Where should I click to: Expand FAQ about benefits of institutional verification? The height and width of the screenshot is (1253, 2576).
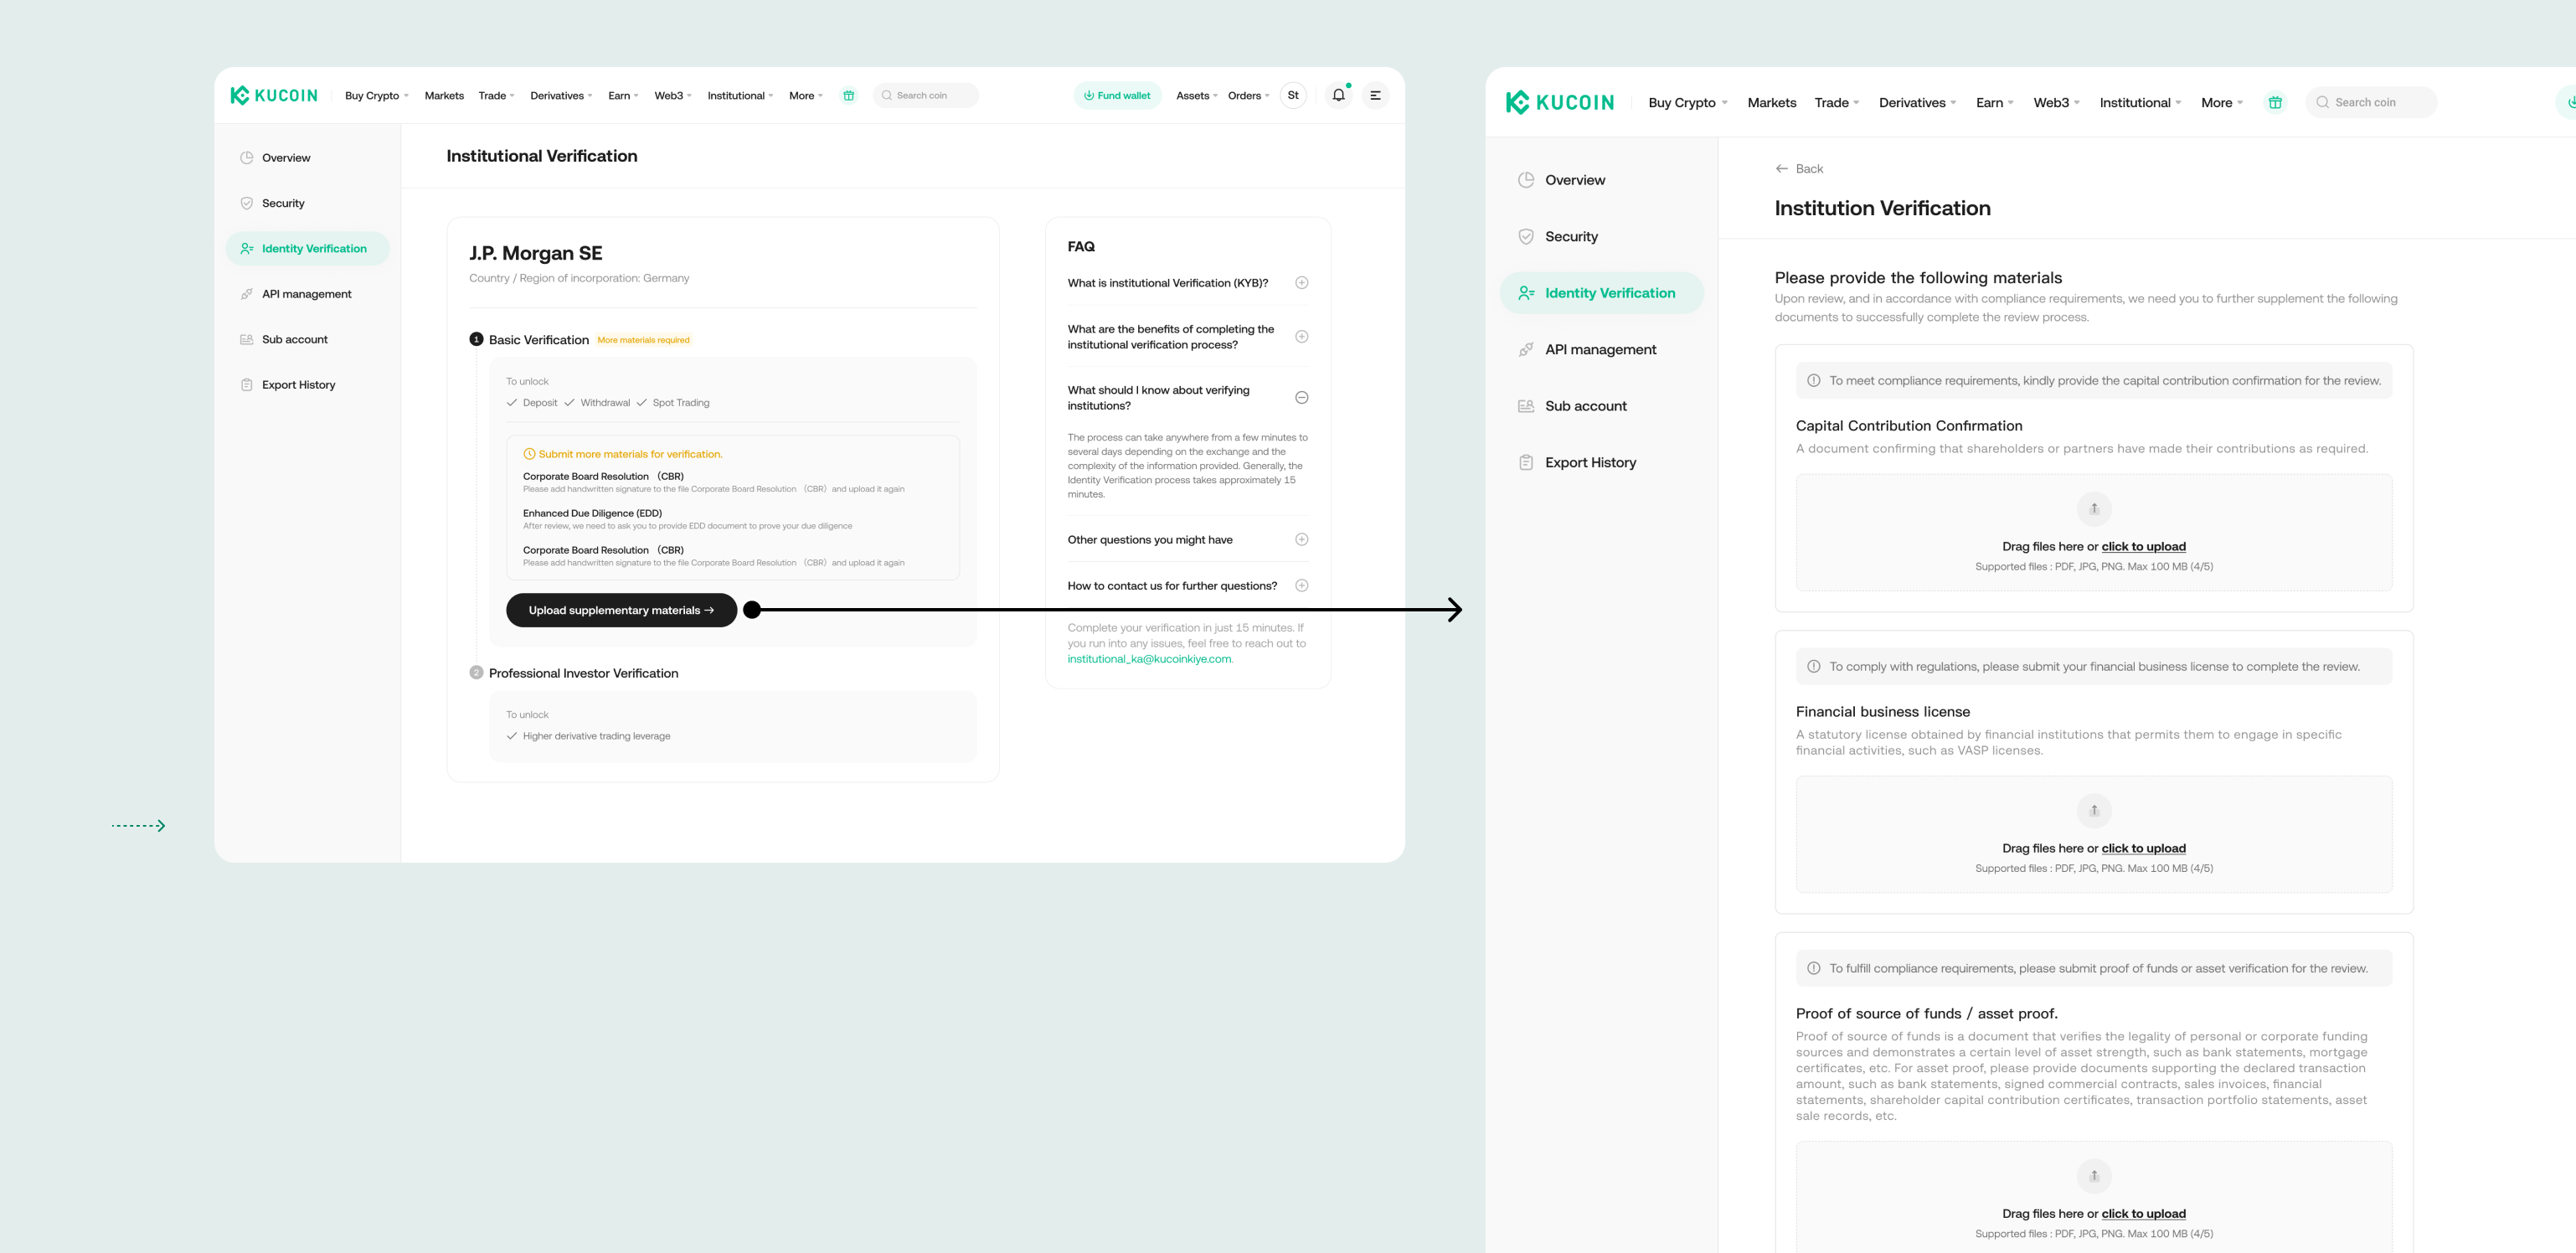pyautogui.click(x=1301, y=336)
